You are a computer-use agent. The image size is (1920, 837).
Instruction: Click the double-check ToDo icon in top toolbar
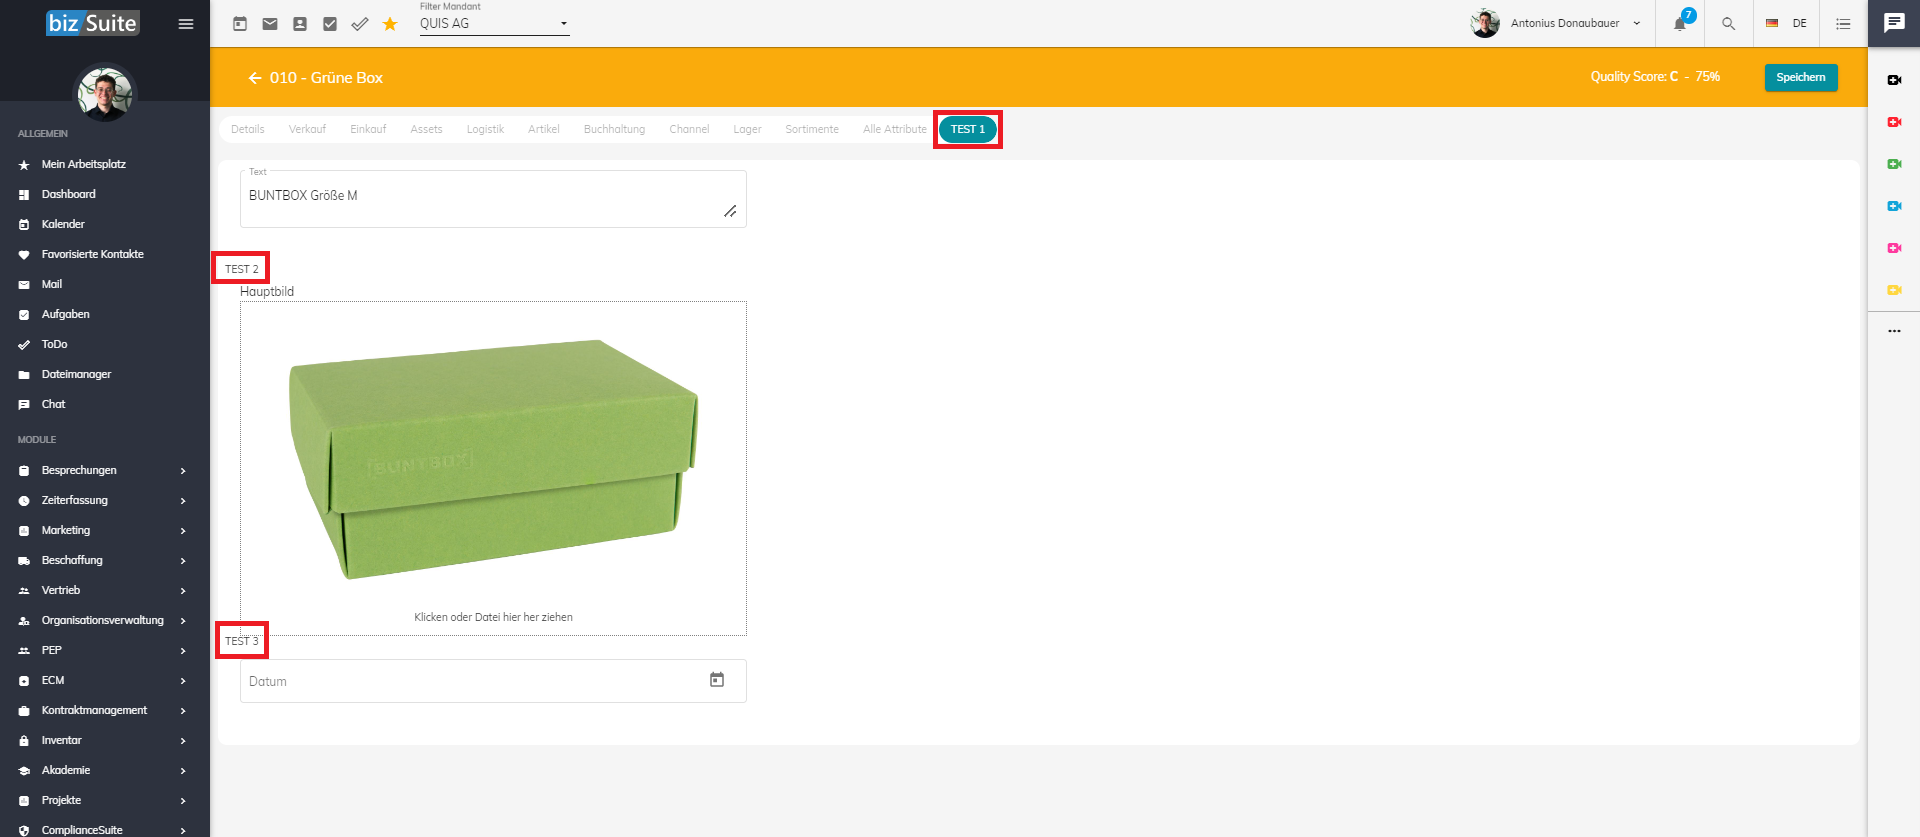coord(360,24)
